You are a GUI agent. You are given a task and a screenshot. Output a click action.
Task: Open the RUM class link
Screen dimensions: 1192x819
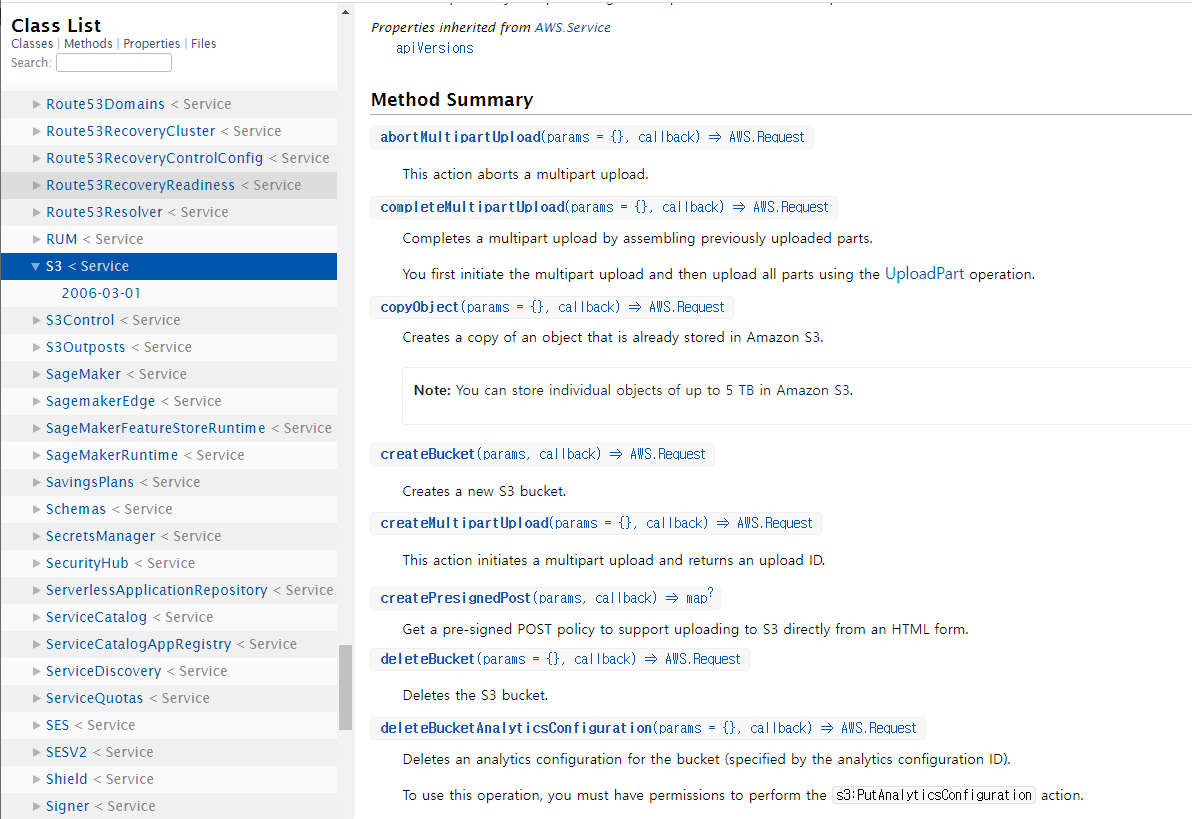[x=62, y=240]
